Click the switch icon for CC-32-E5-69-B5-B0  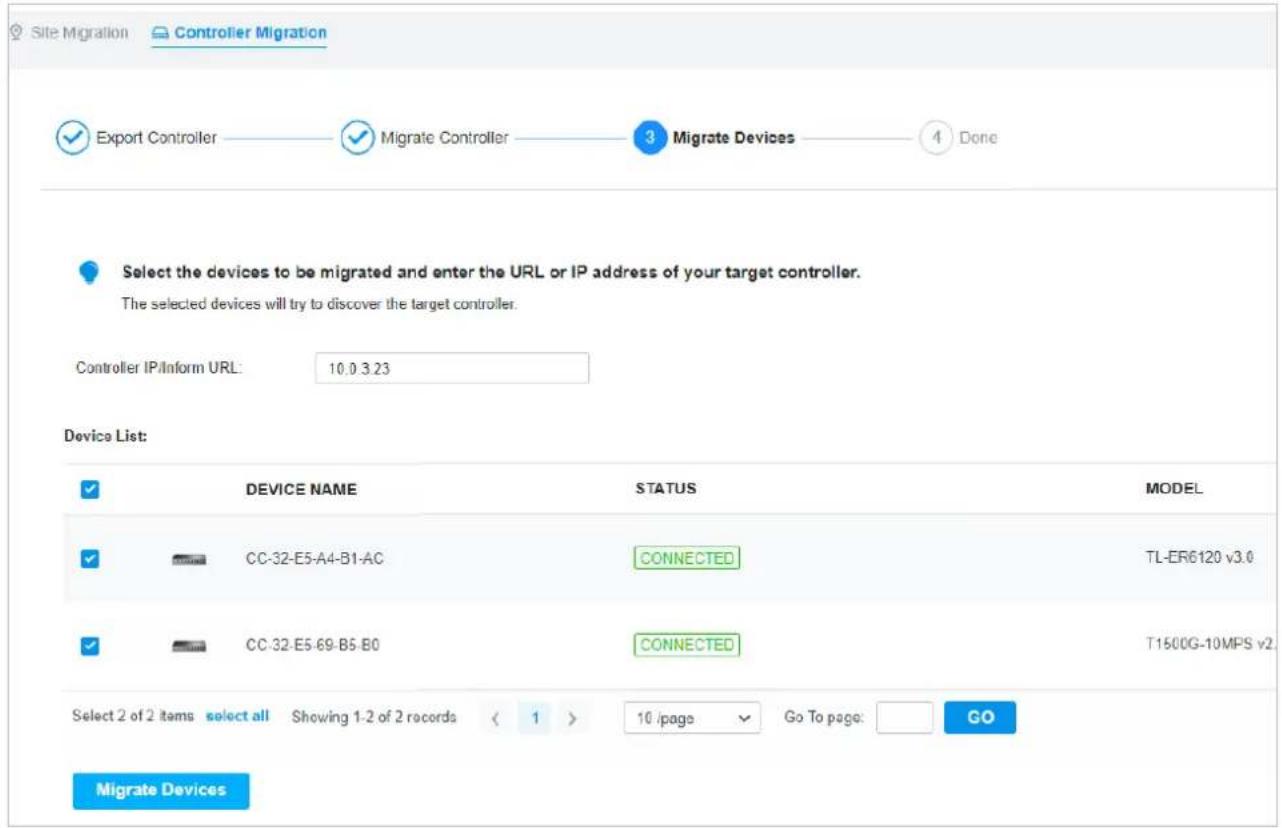pos(189,646)
